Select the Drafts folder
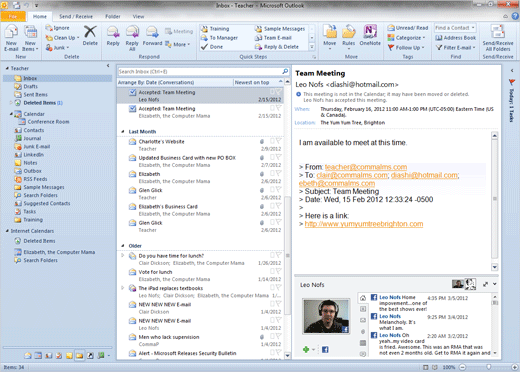The height and width of the screenshot is (372, 520). pos(31,86)
